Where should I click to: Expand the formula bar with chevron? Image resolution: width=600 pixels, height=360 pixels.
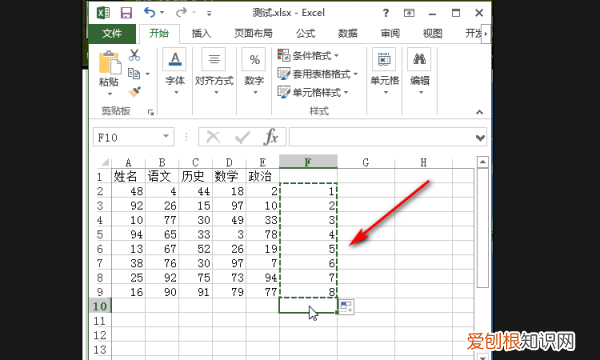pos(481,138)
